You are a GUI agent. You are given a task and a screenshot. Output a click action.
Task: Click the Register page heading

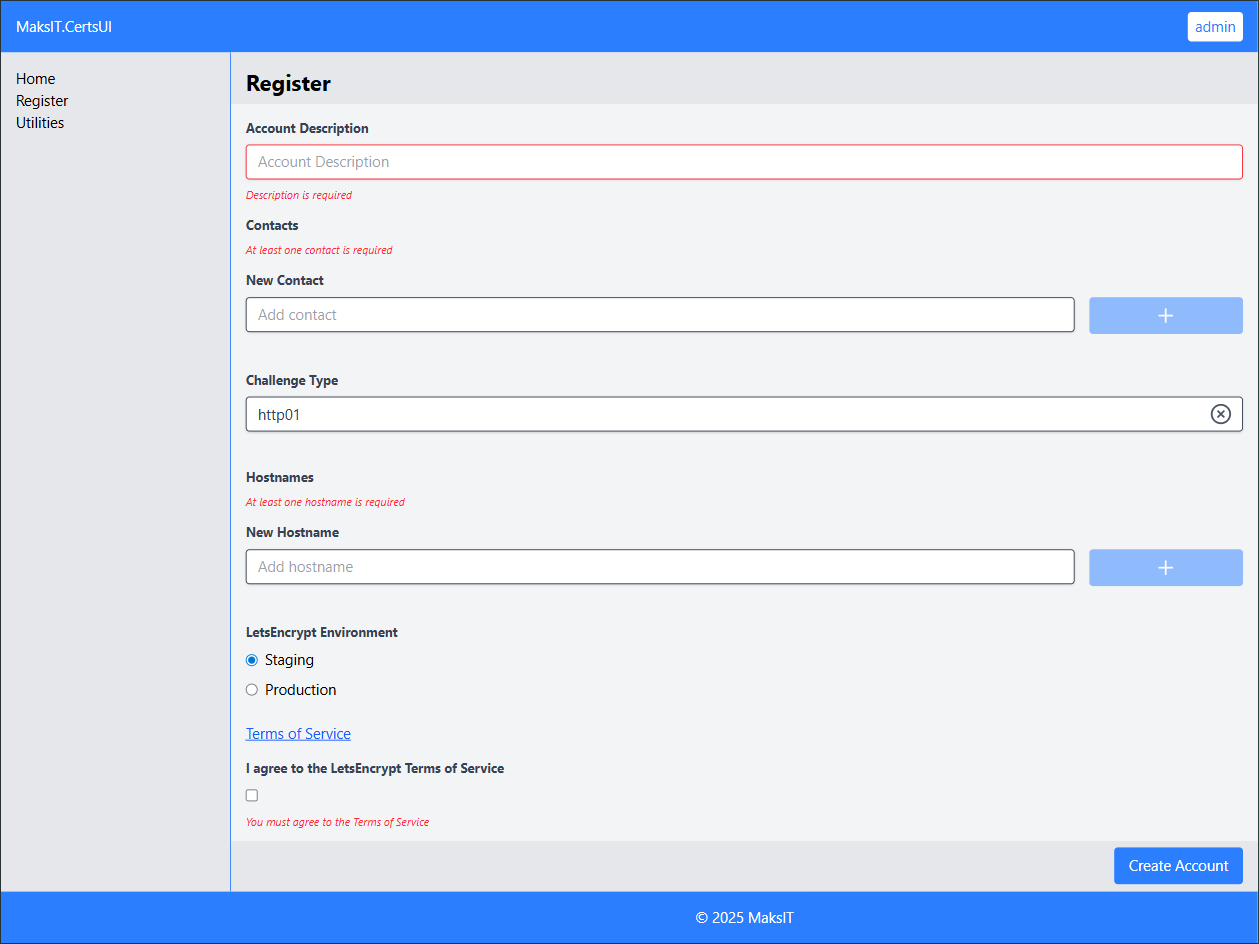coord(288,84)
